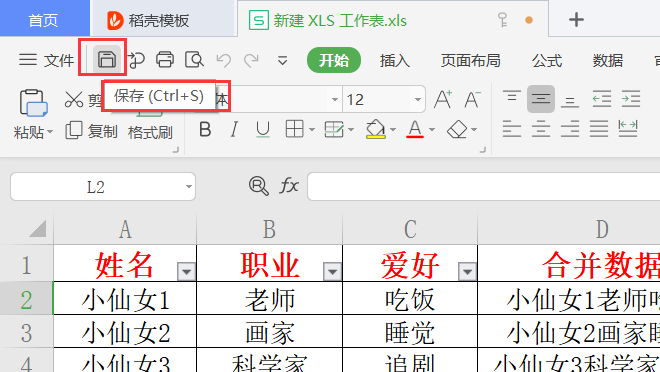Click the Justify alignment icon

pyautogui.click(x=599, y=129)
